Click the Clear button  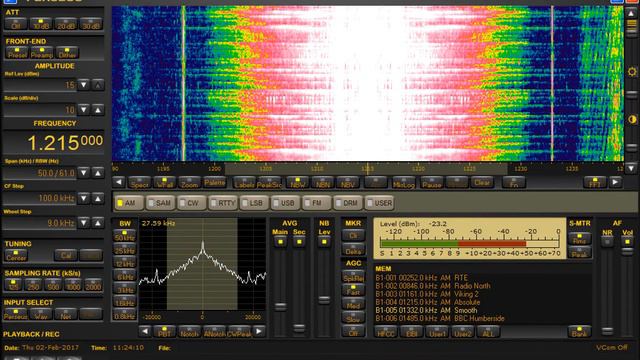point(482,182)
